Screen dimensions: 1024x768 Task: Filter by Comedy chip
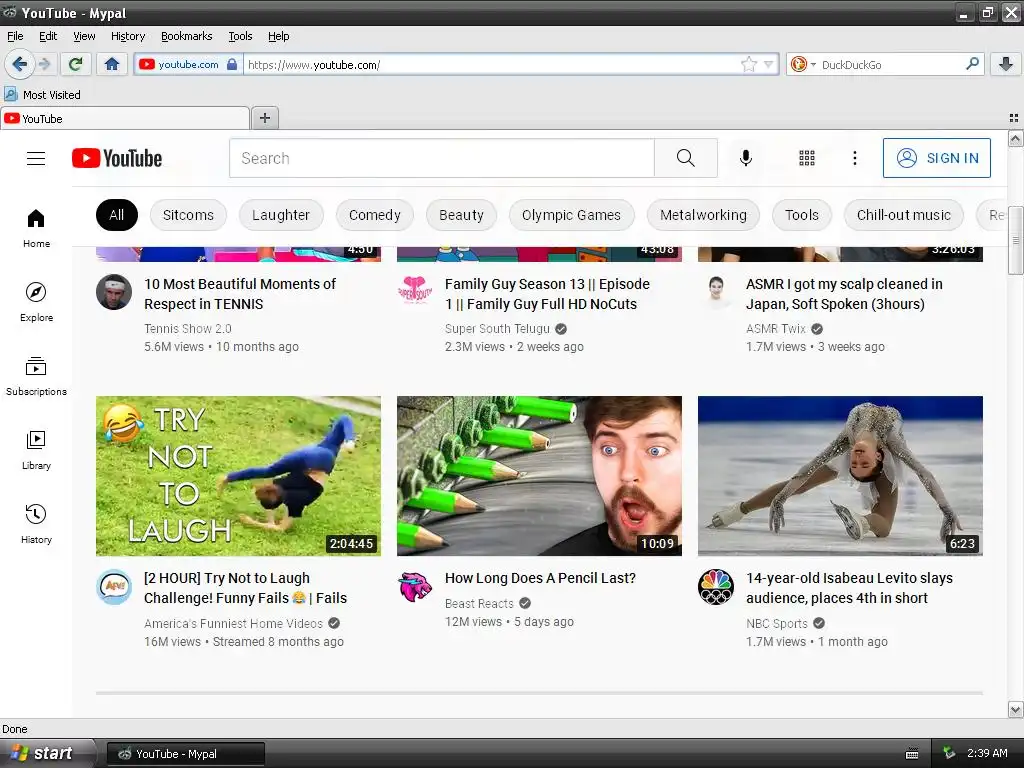click(x=374, y=215)
